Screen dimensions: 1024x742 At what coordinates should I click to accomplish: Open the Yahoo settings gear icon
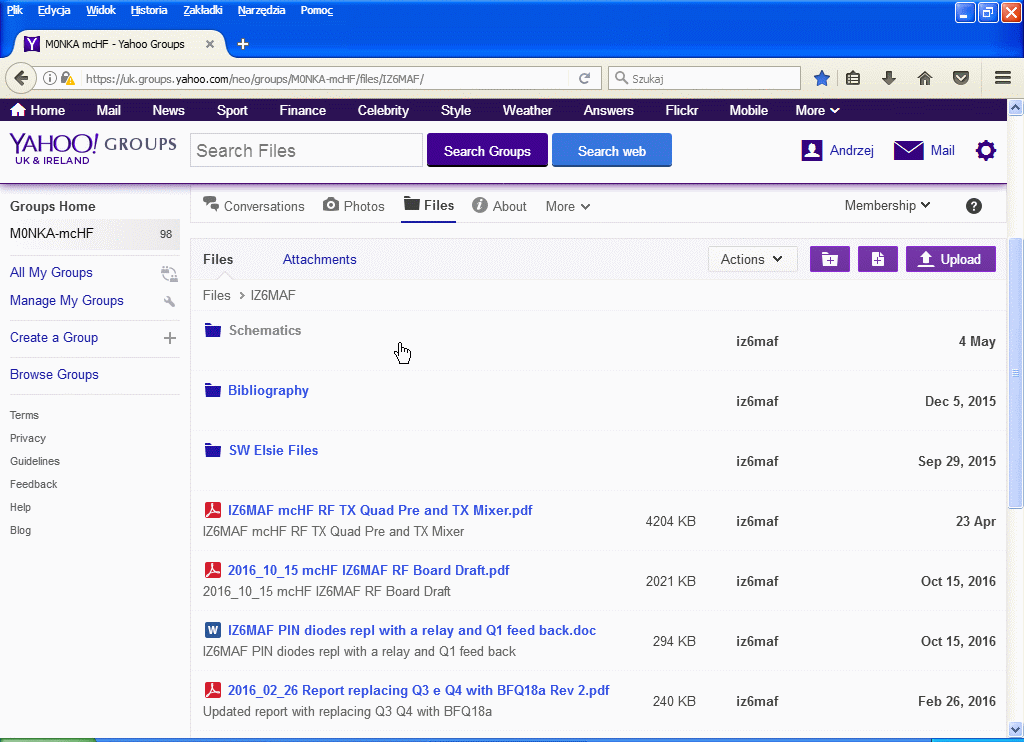pos(986,151)
